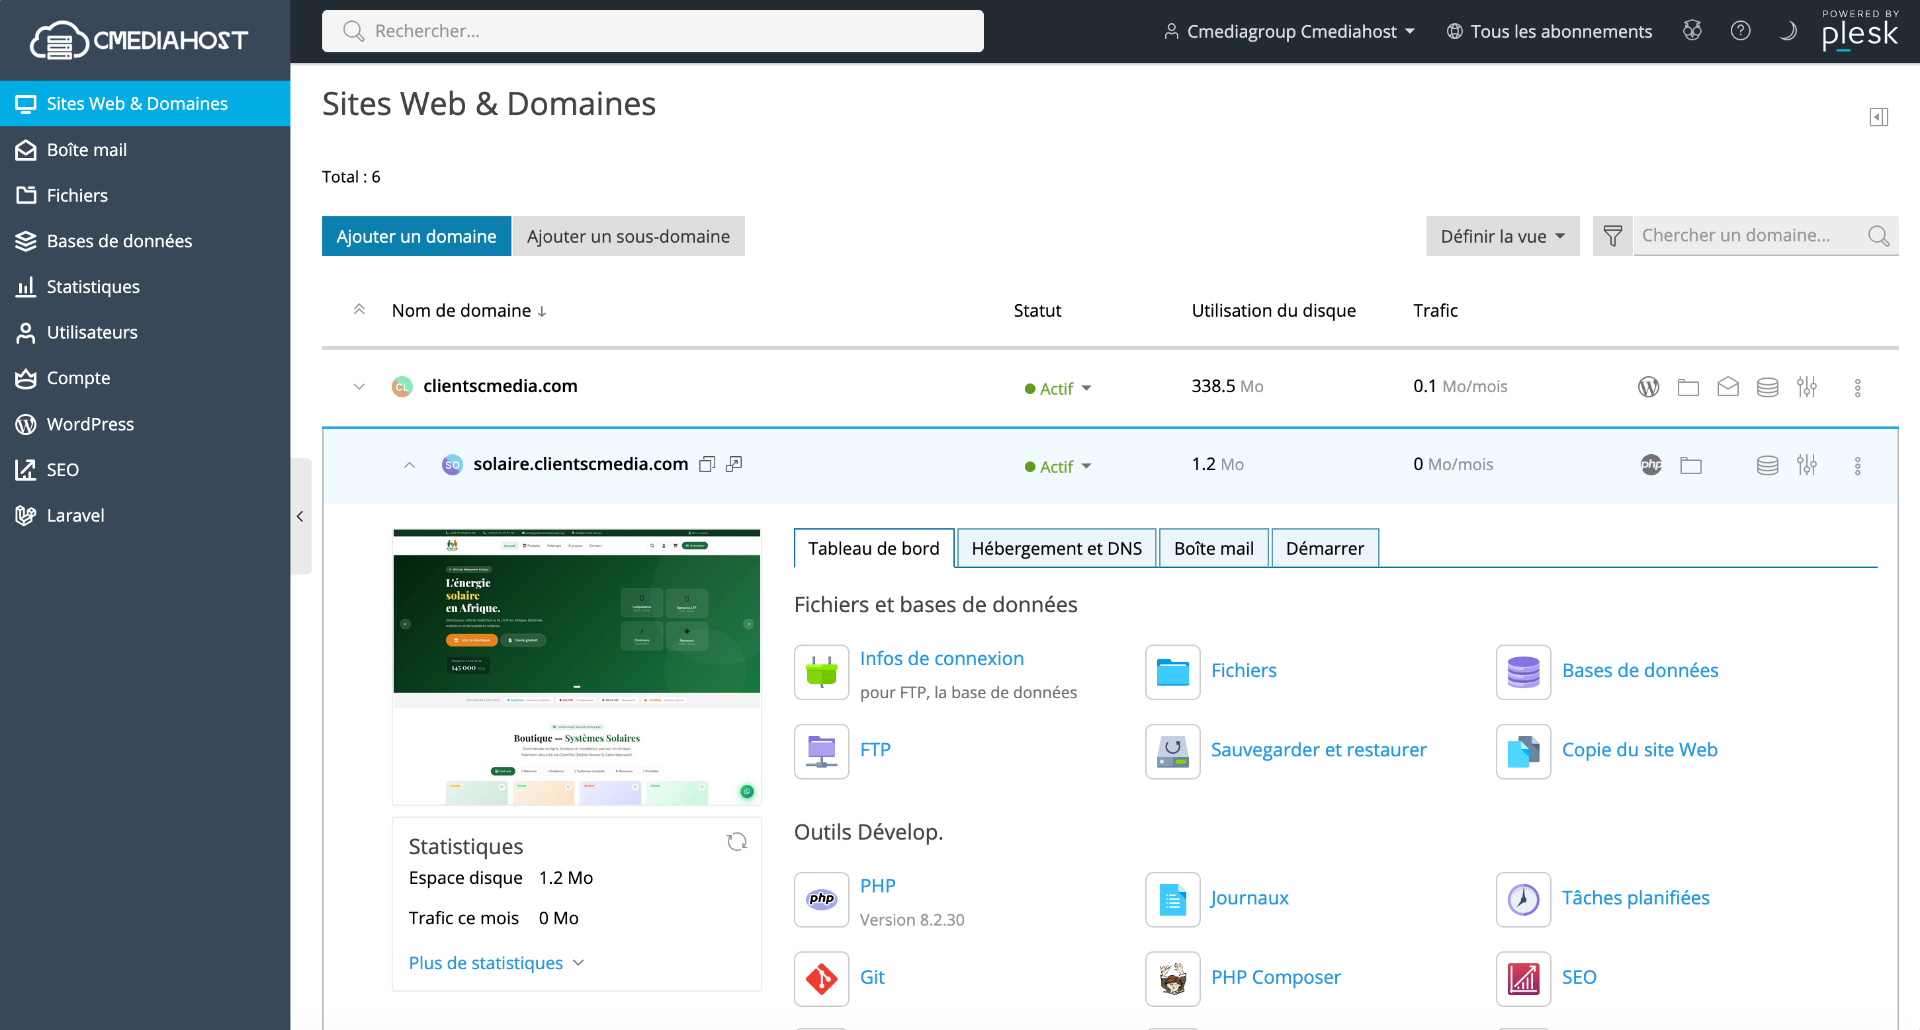Screen dimensions: 1920x1030
Task: Open three-dot menu for clientscmedia.com
Action: [x=1858, y=388]
